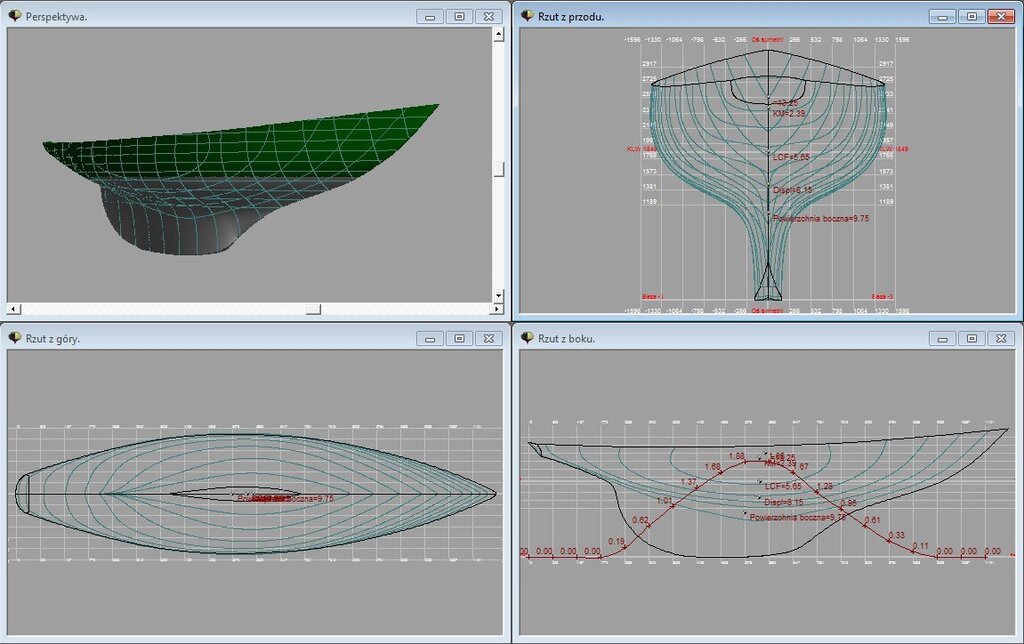Click the Rzut z góry window icon

(14, 338)
